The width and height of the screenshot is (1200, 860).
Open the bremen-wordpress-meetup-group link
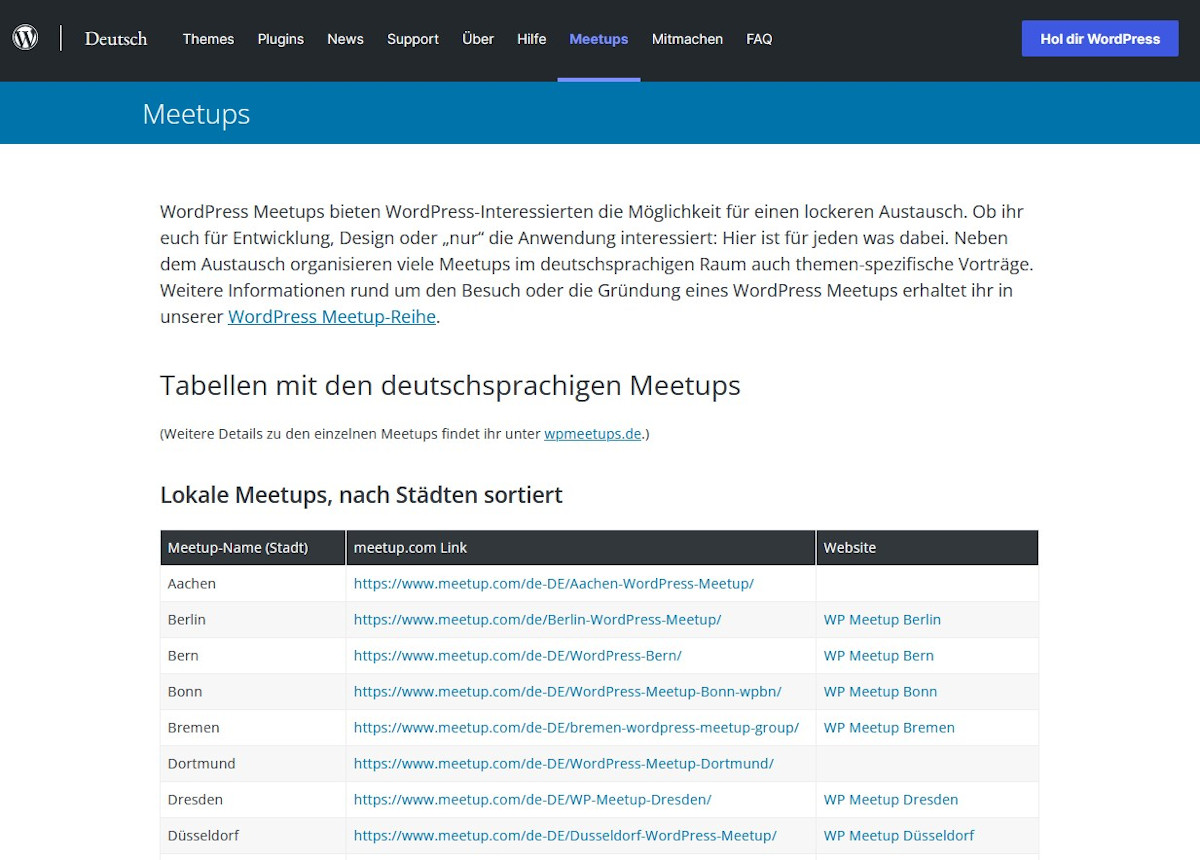576,728
